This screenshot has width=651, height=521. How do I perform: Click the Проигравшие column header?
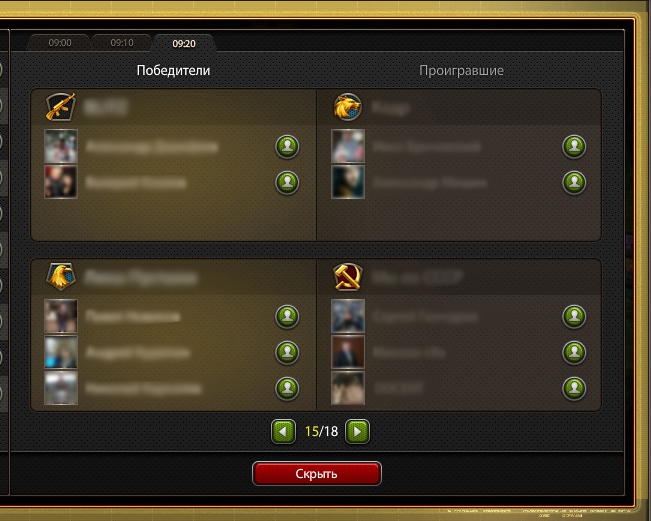click(x=461, y=71)
